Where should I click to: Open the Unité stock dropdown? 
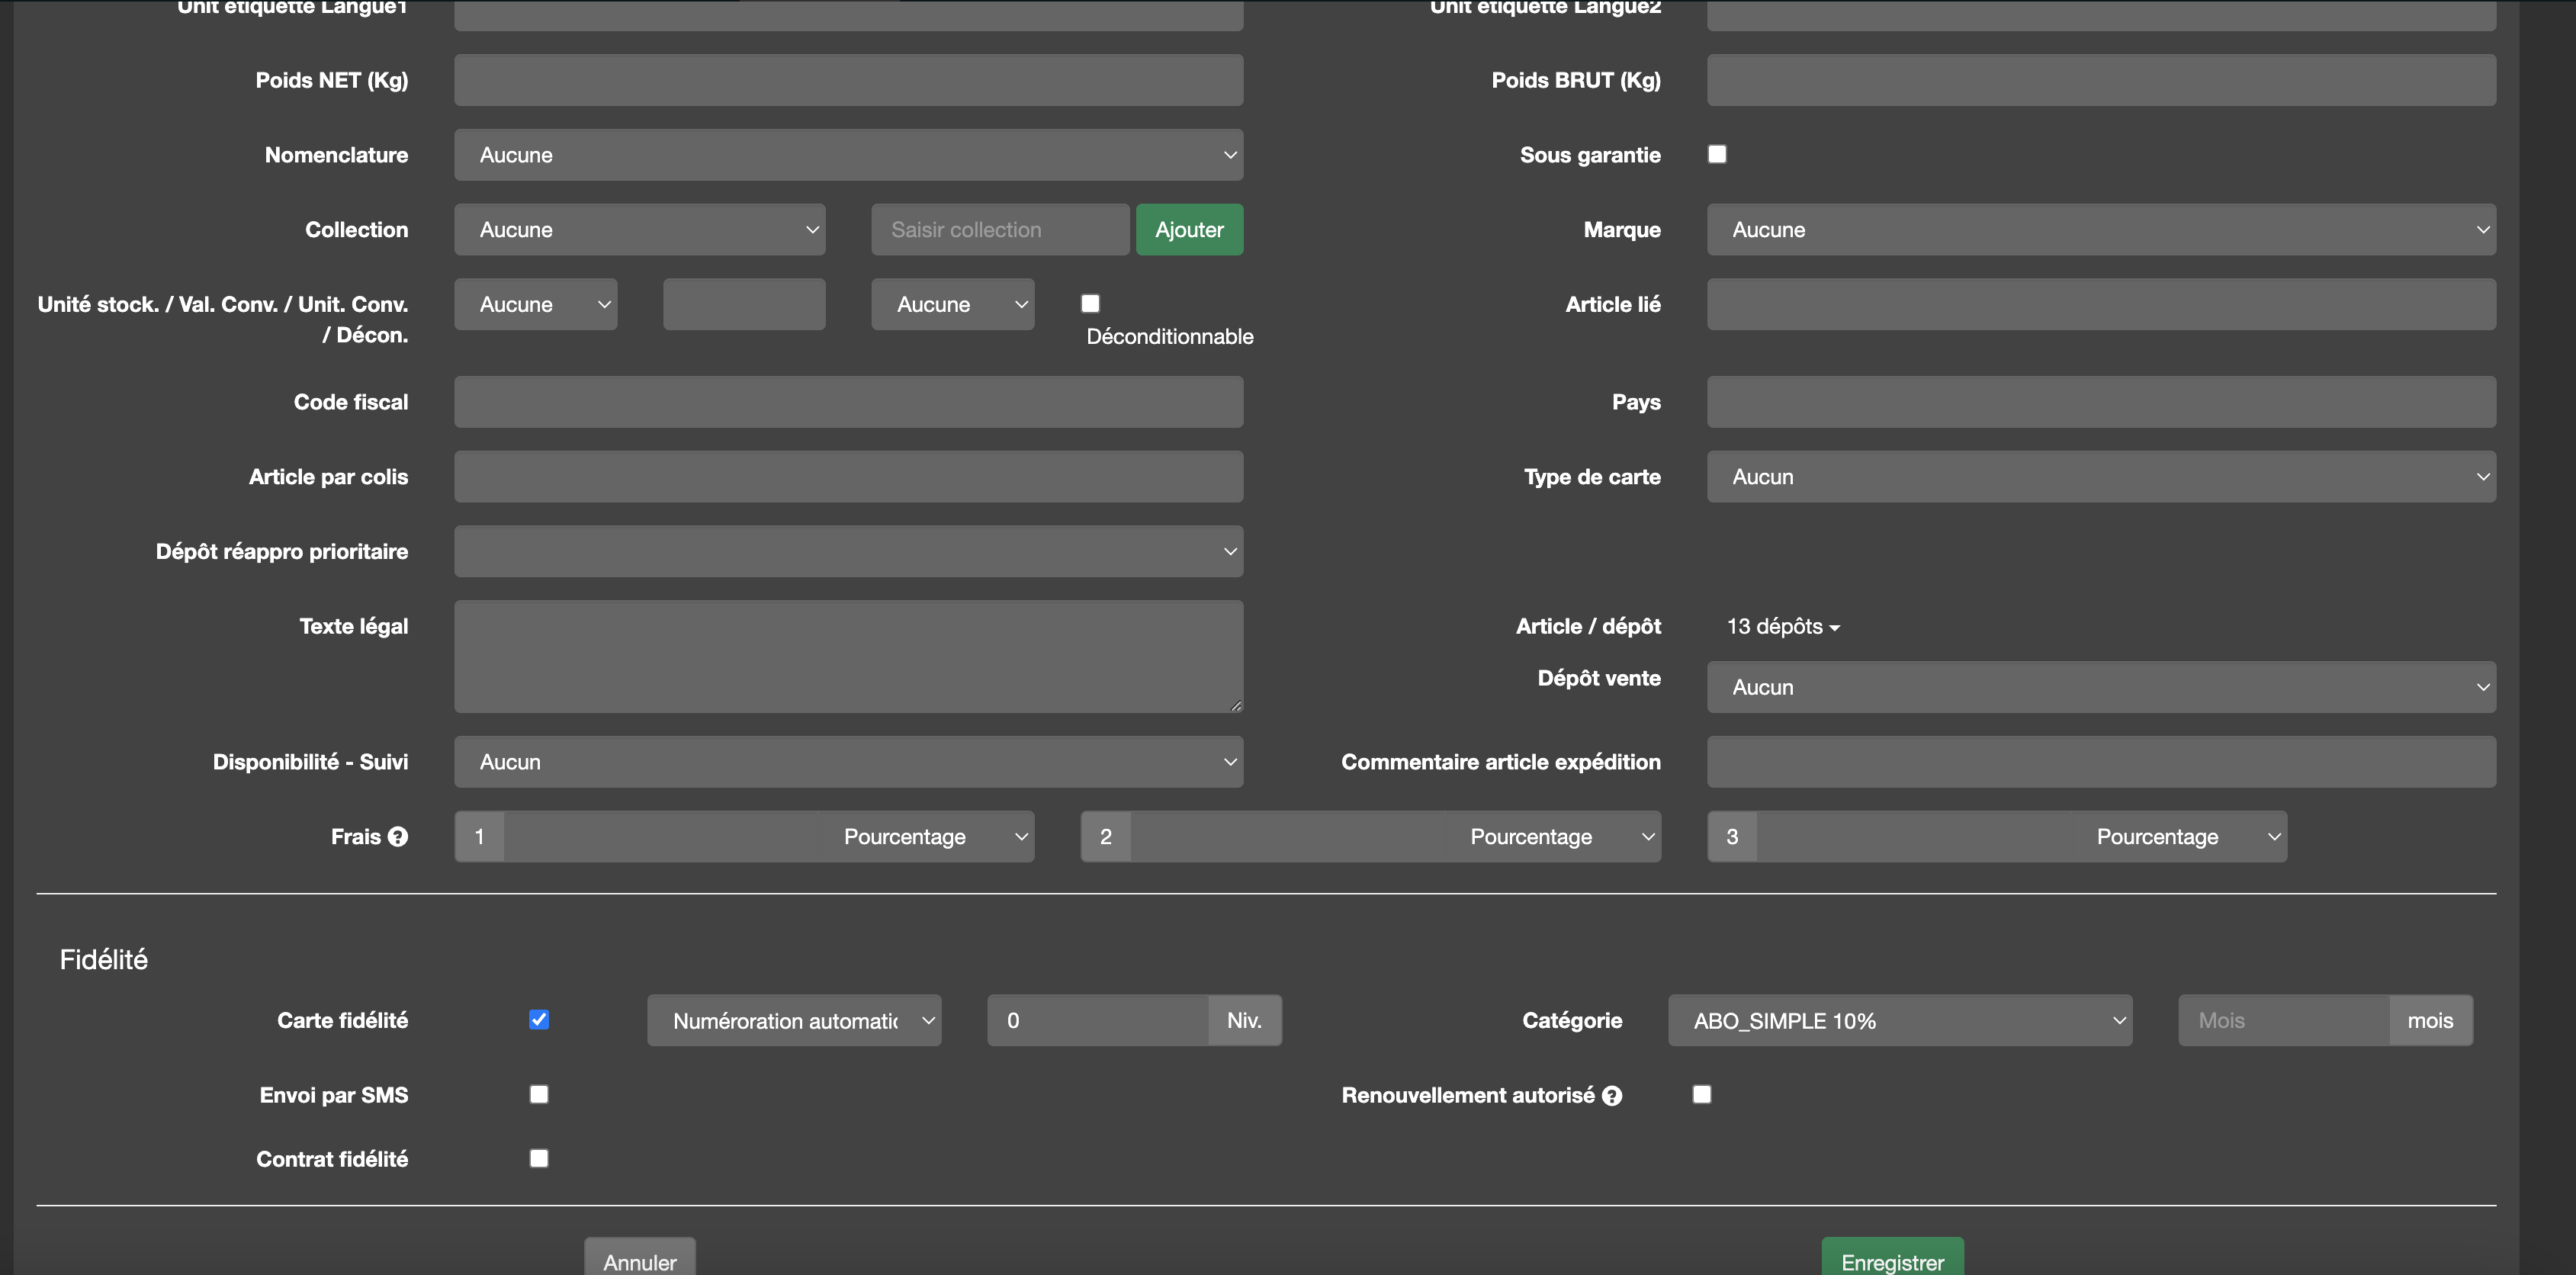pyautogui.click(x=536, y=304)
